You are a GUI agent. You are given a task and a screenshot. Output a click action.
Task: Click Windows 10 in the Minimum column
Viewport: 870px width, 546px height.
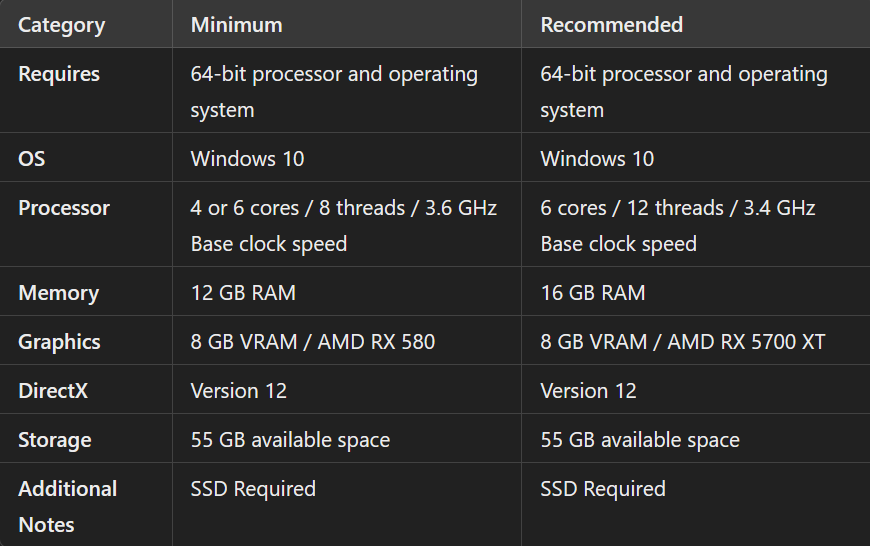click(247, 159)
